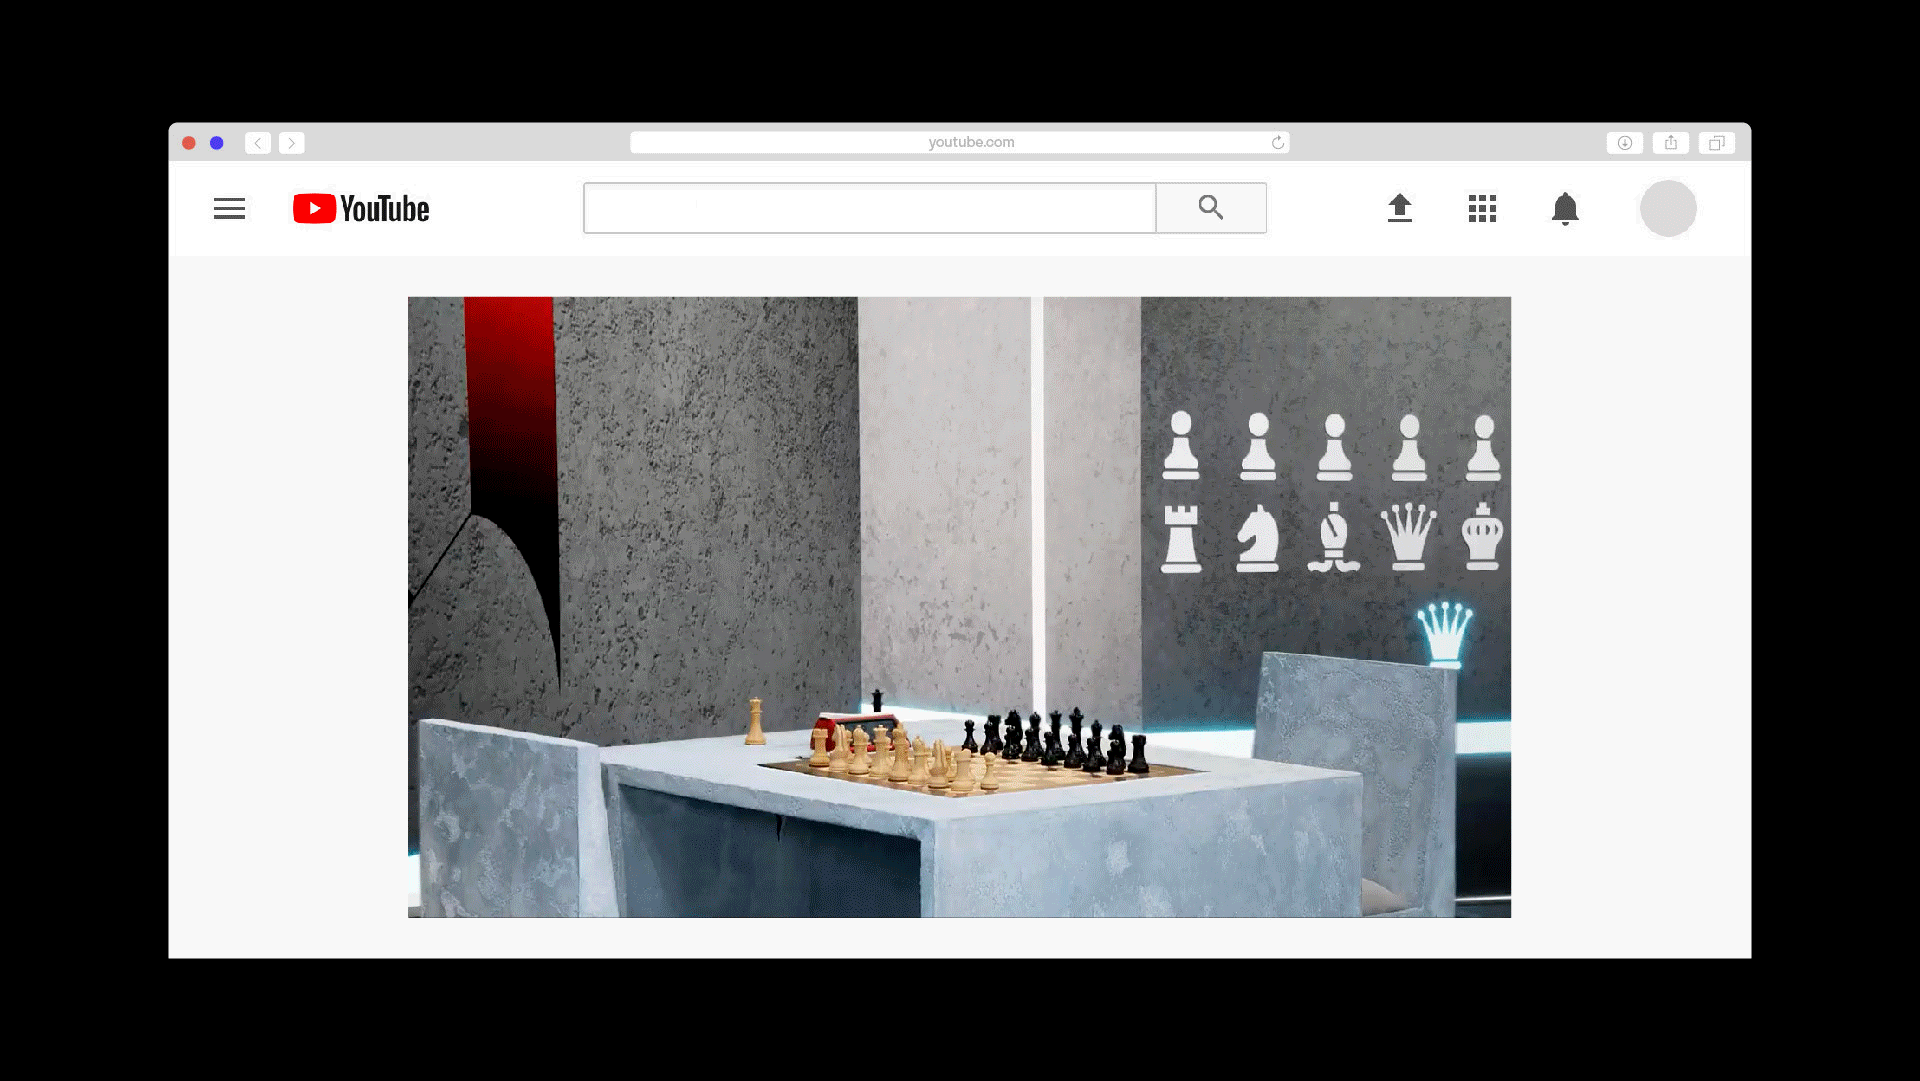Reload the page in address bar
Image resolution: width=1920 pixels, height=1081 pixels.
coord(1277,143)
